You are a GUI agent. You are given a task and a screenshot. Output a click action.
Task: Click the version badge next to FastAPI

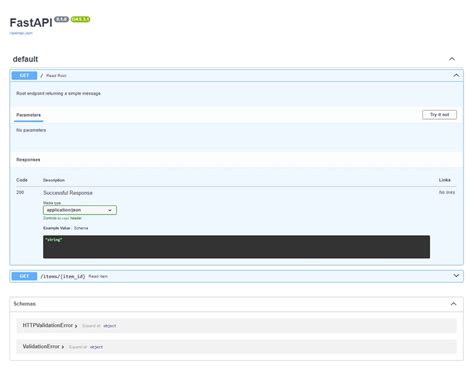coord(61,19)
